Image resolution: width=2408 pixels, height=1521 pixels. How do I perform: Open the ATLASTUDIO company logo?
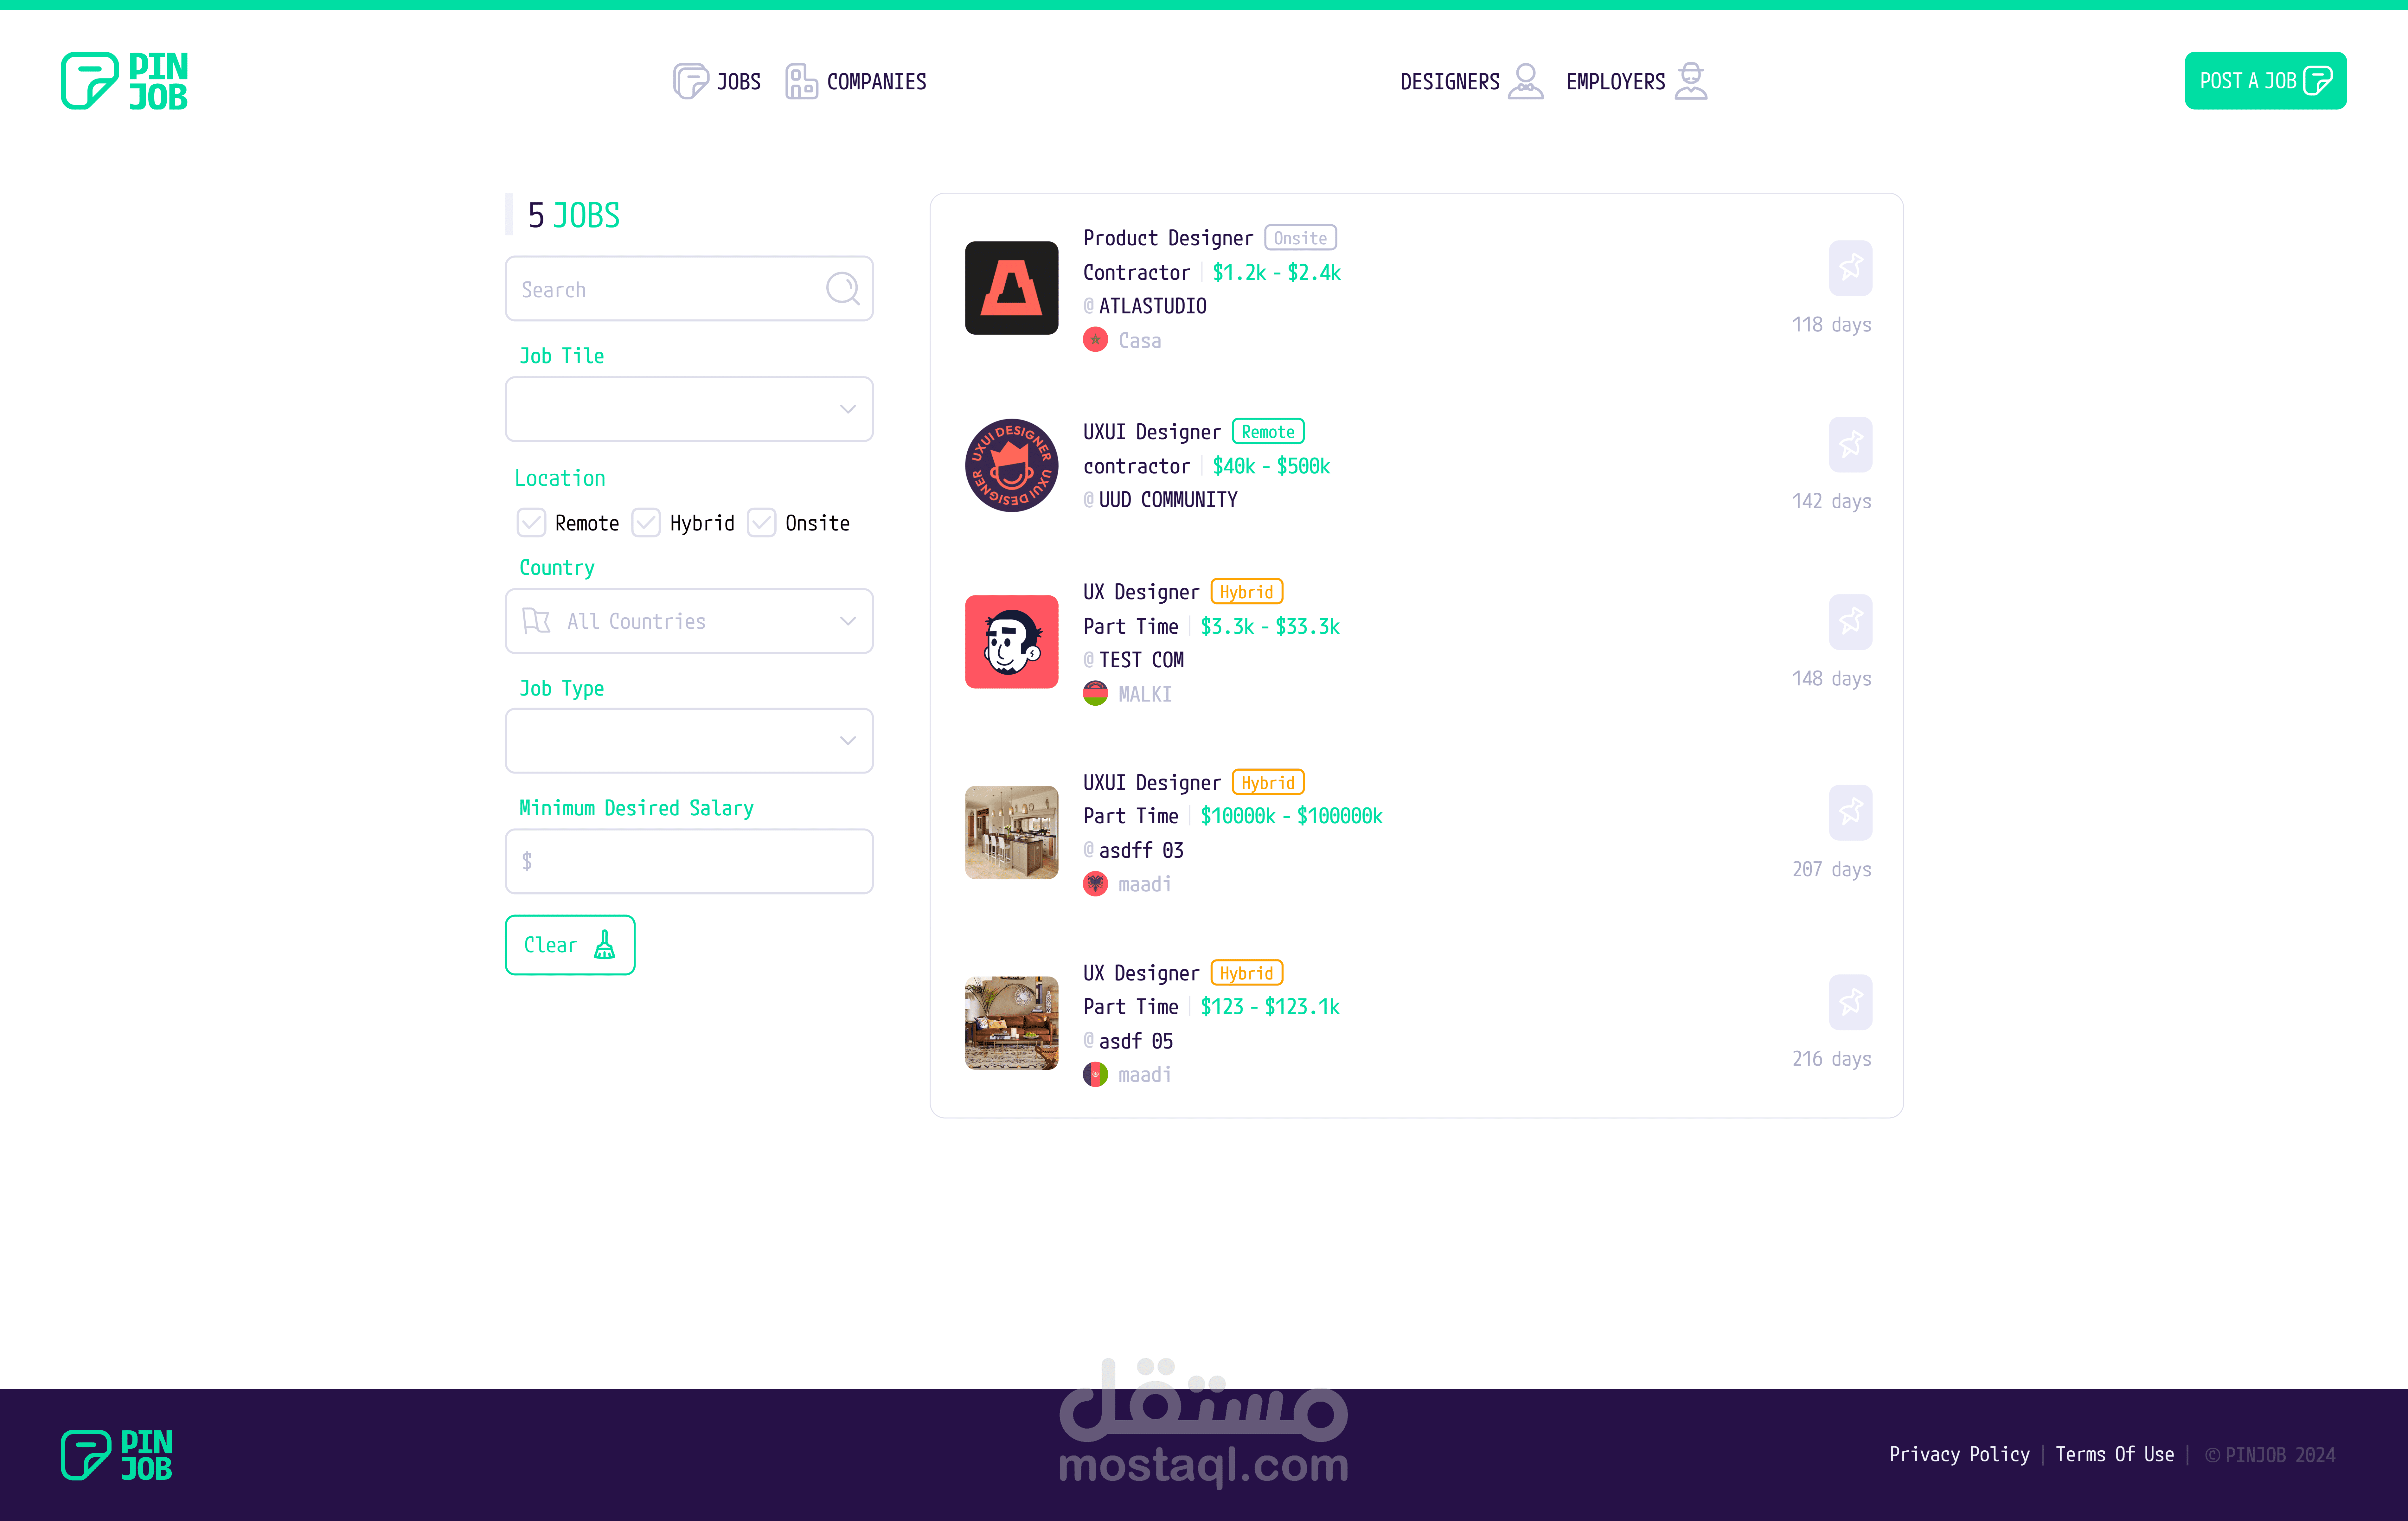coord(1011,288)
